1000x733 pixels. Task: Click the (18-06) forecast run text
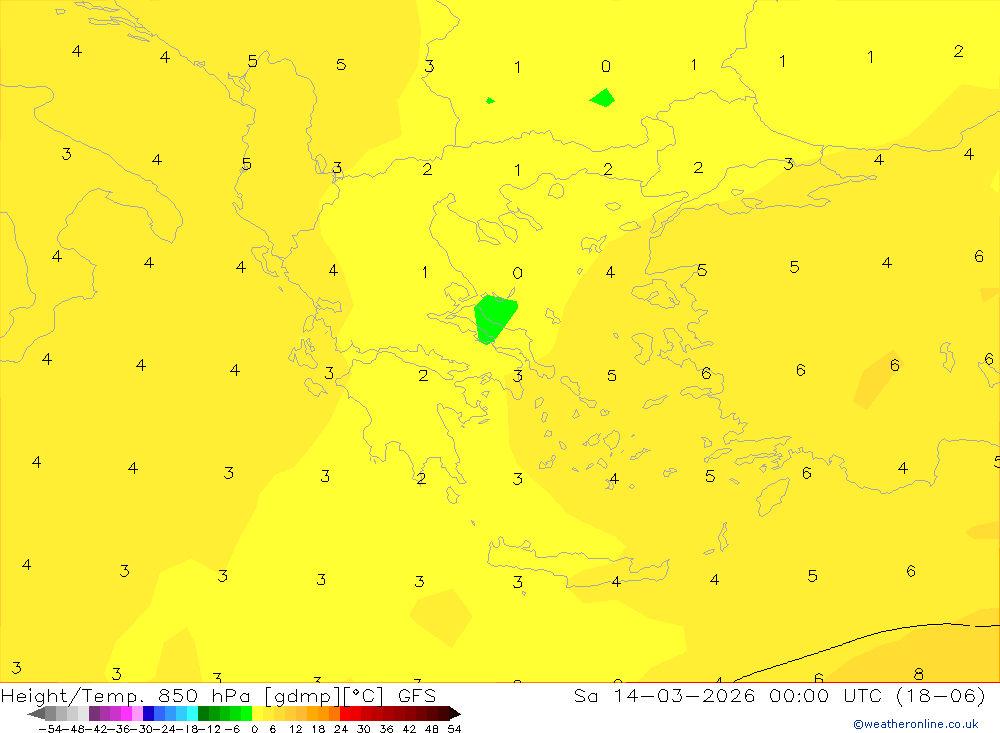pos(941,695)
